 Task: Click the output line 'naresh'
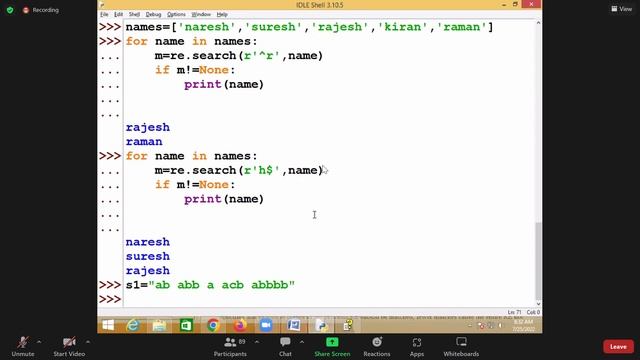point(148,242)
